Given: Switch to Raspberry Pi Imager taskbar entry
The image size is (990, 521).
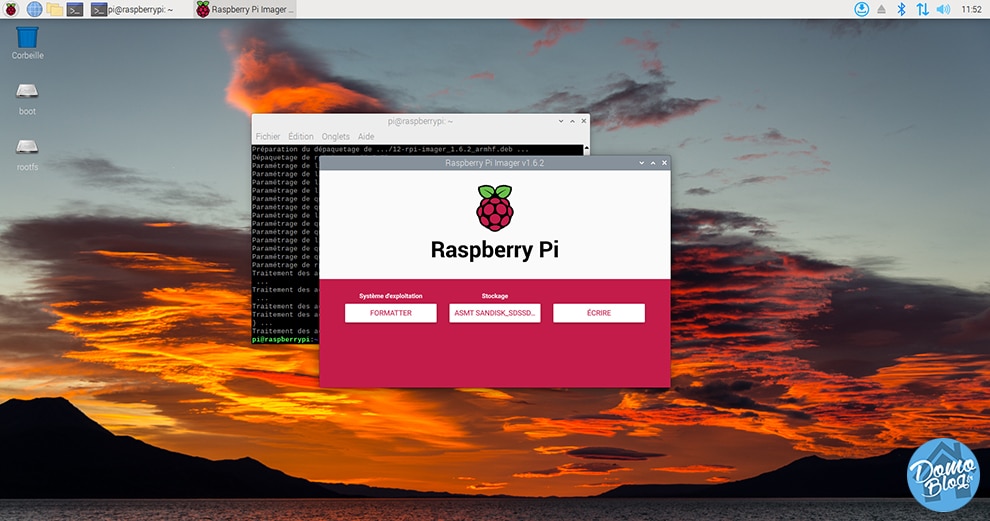Looking at the screenshot, I should click(x=245, y=9).
